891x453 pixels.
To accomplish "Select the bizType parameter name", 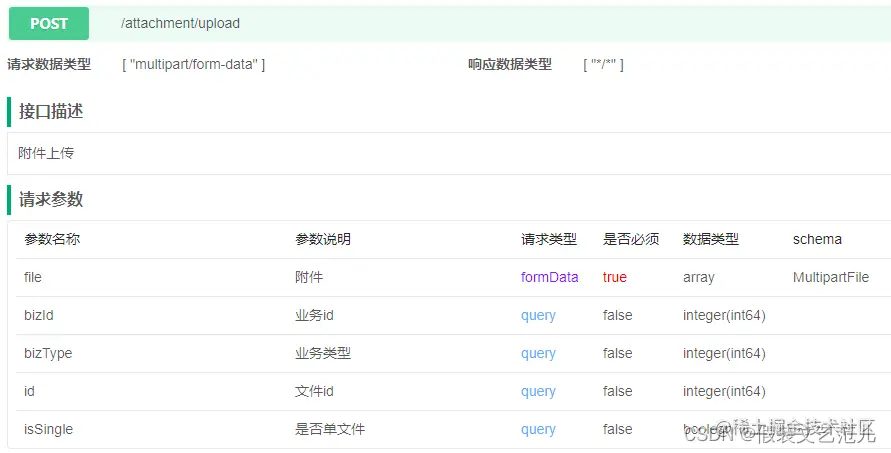I will (x=48, y=354).
